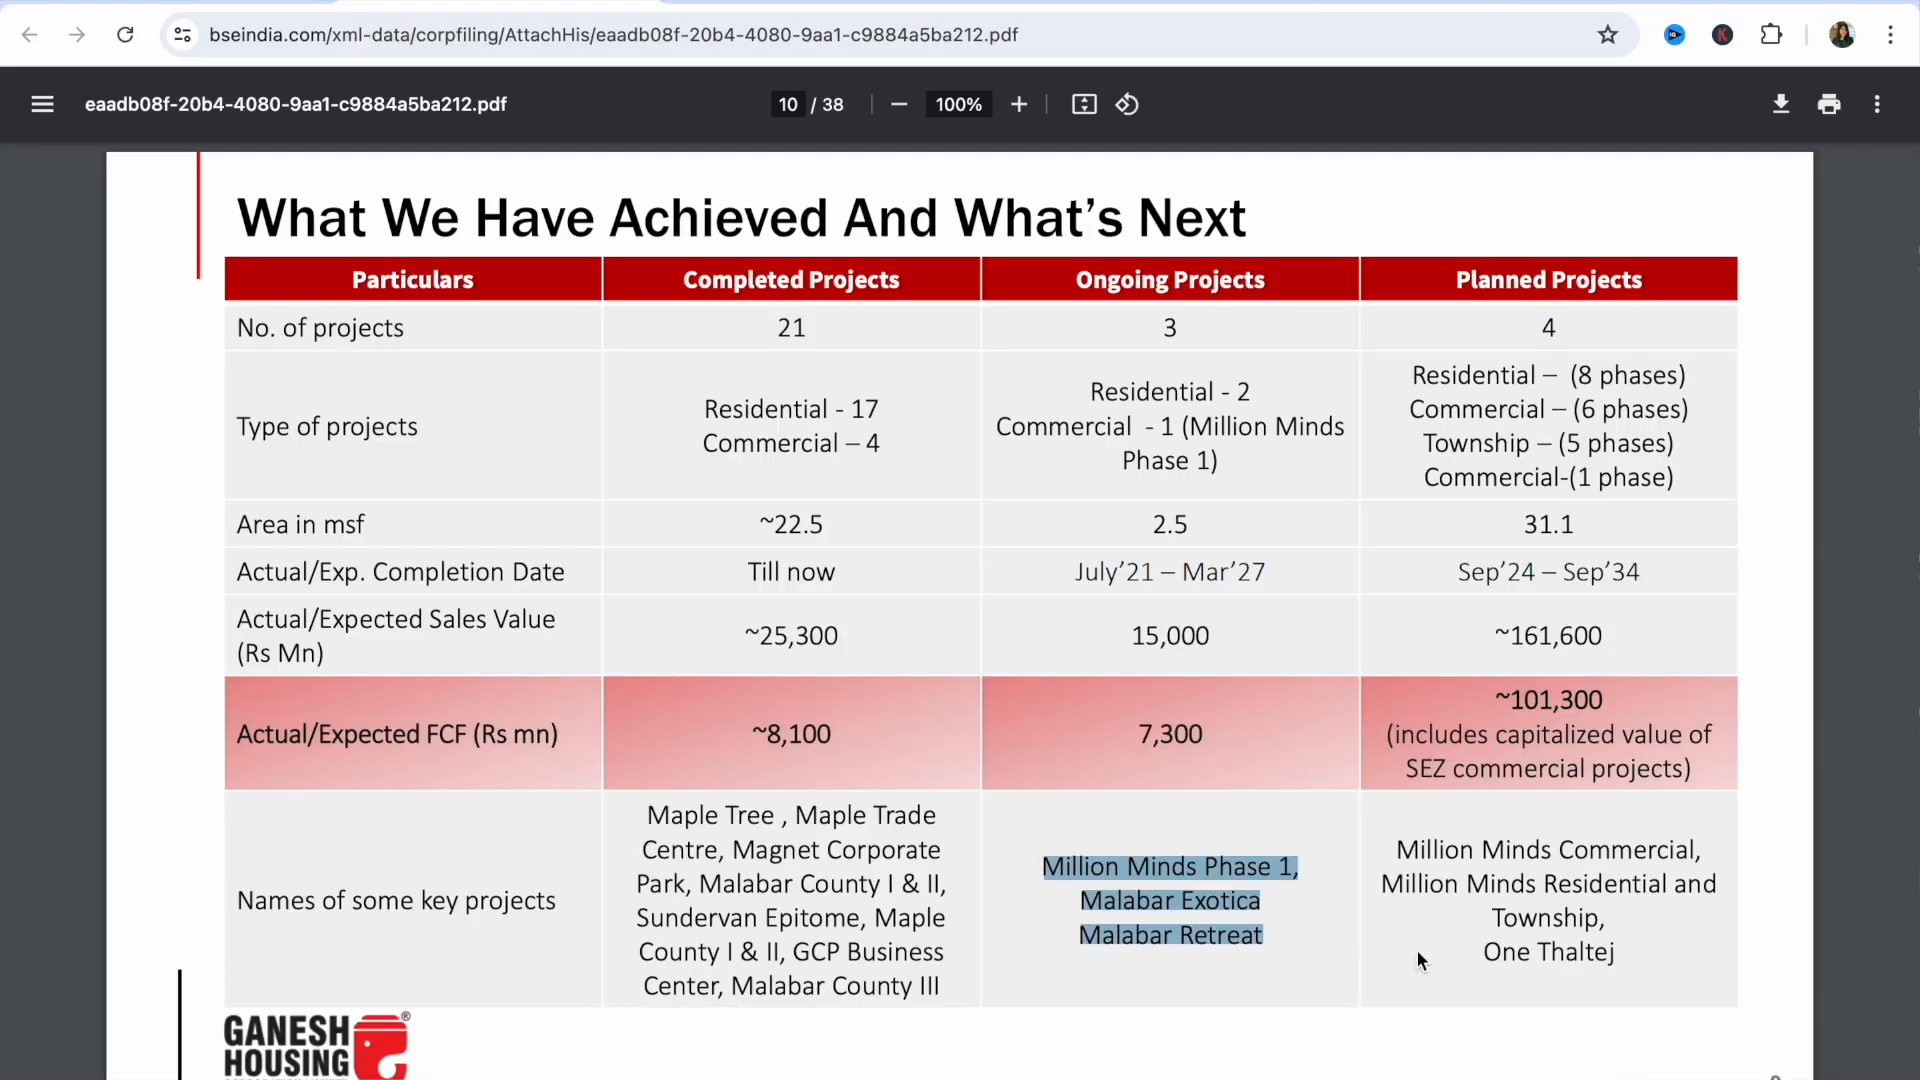Click the 'Sep'24 – Sep'34' date range
The width and height of the screenshot is (1920, 1080).
click(x=1549, y=572)
